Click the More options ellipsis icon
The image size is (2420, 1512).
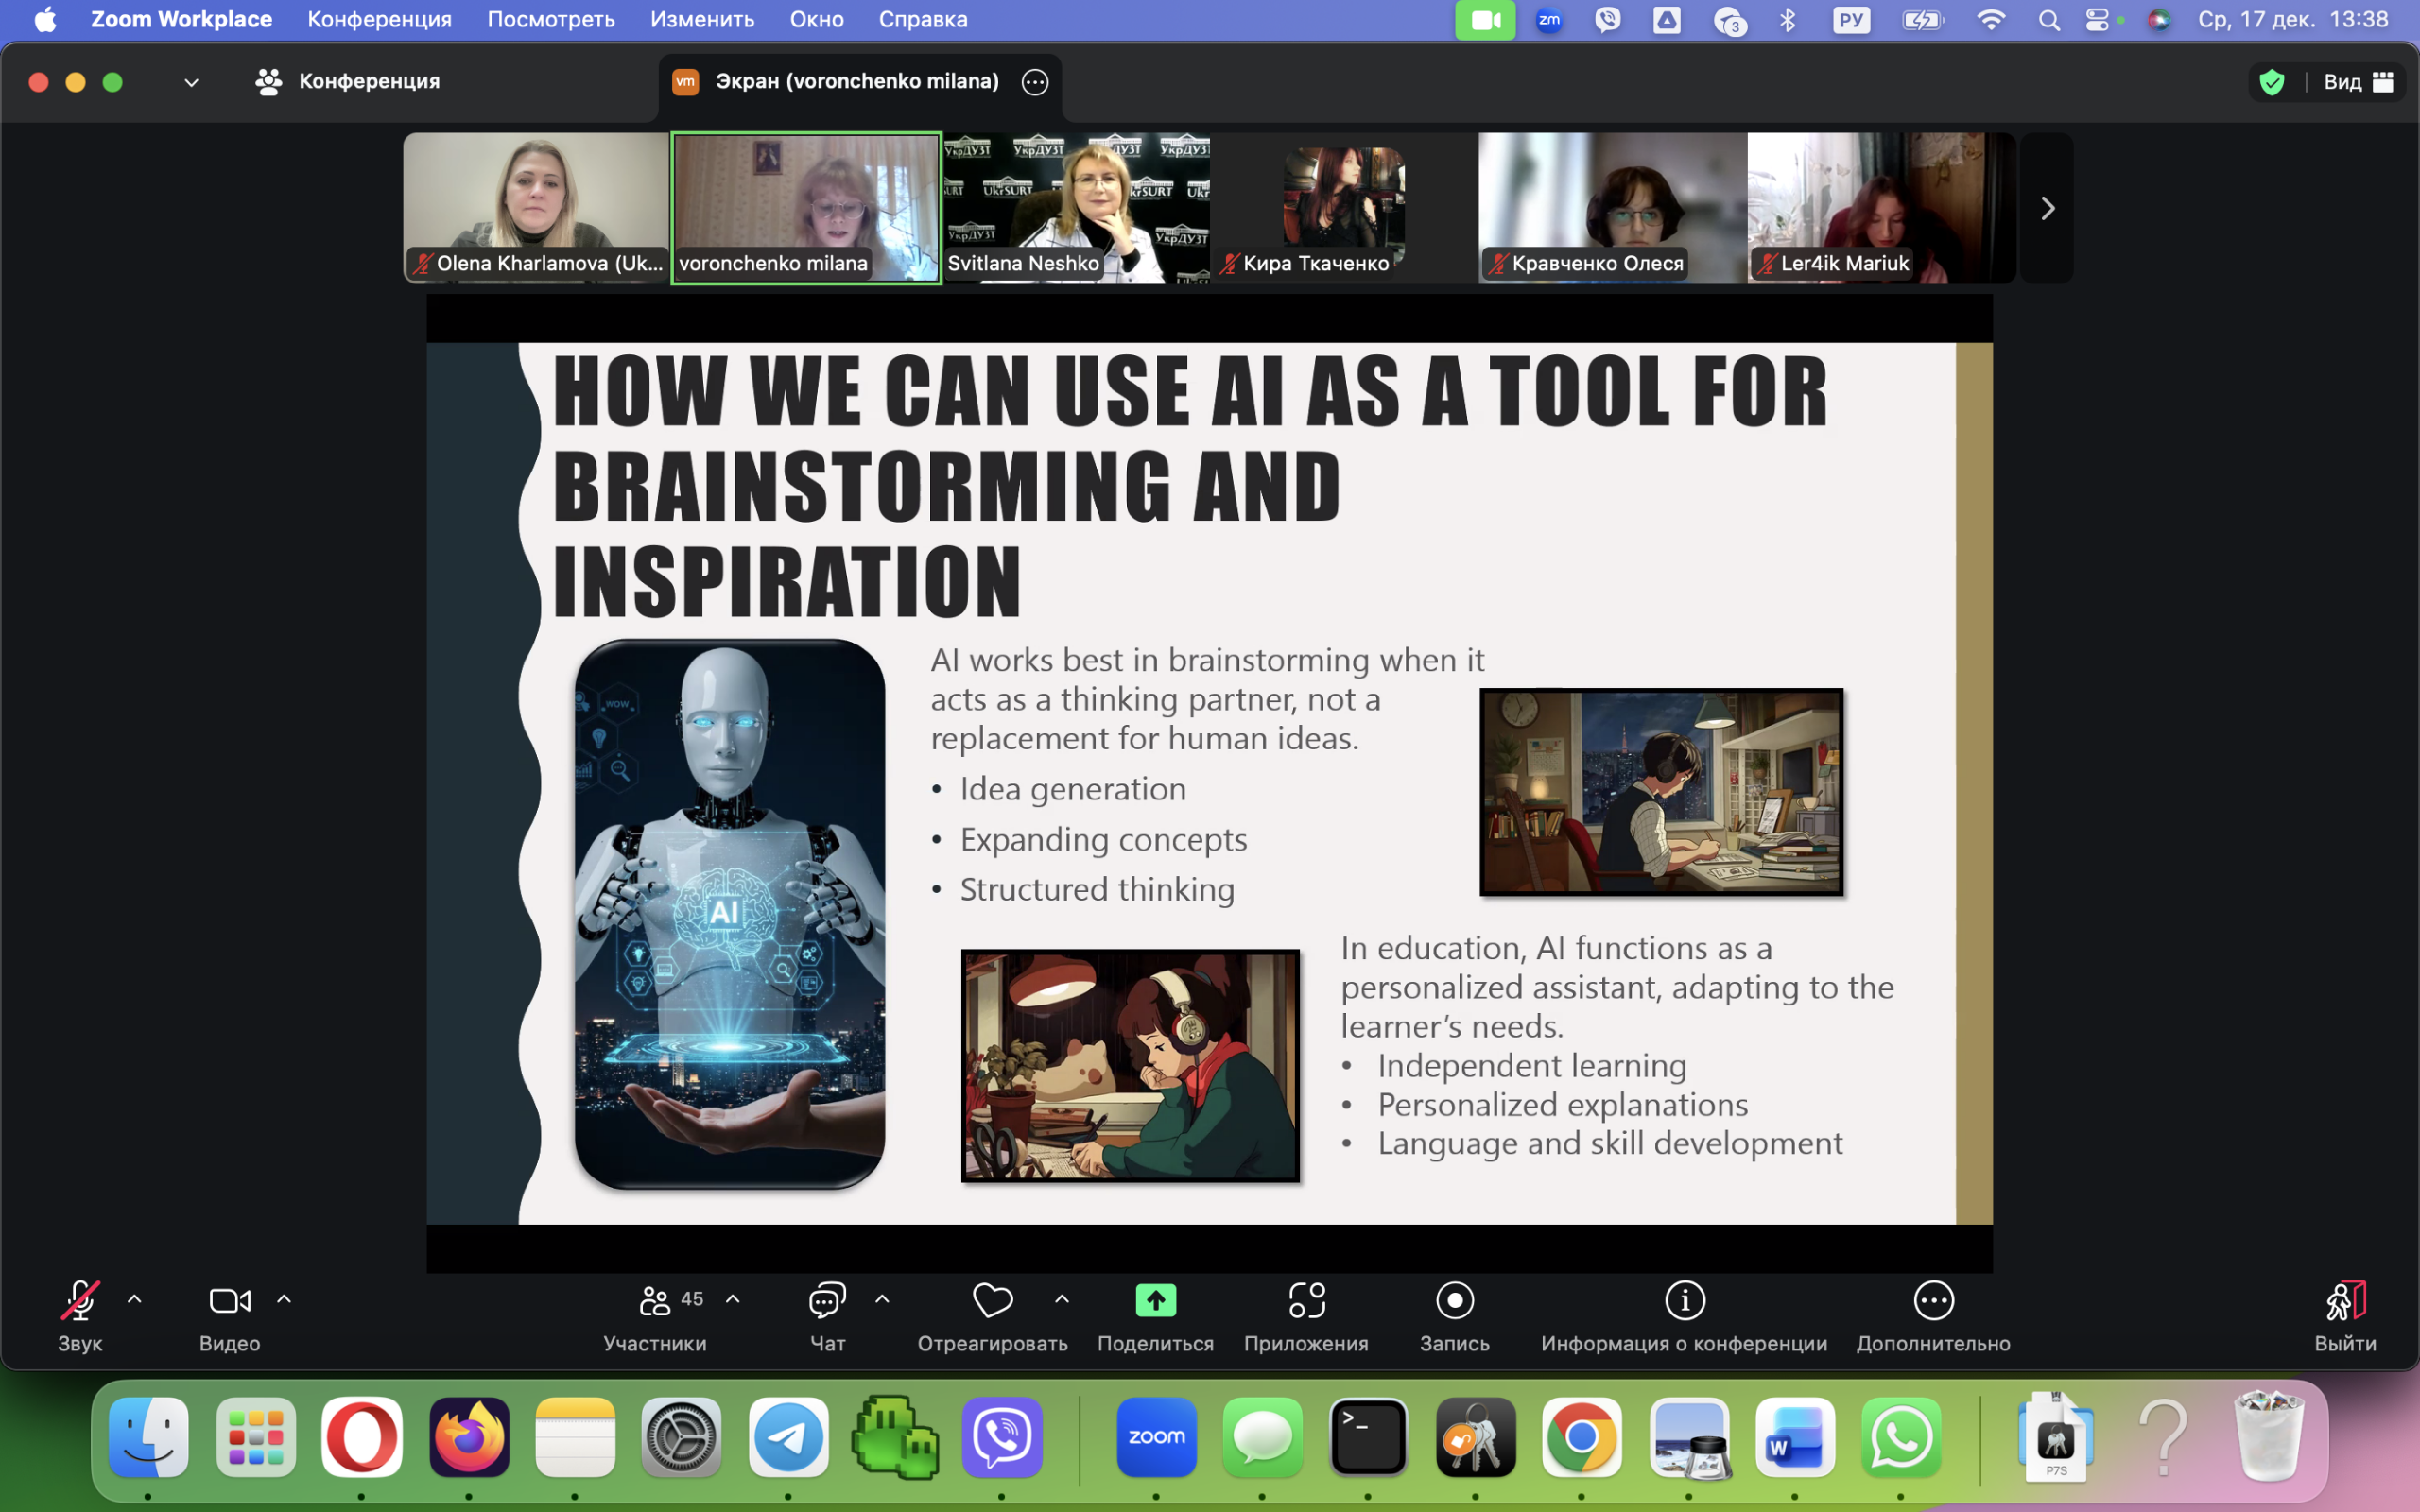point(1932,1301)
